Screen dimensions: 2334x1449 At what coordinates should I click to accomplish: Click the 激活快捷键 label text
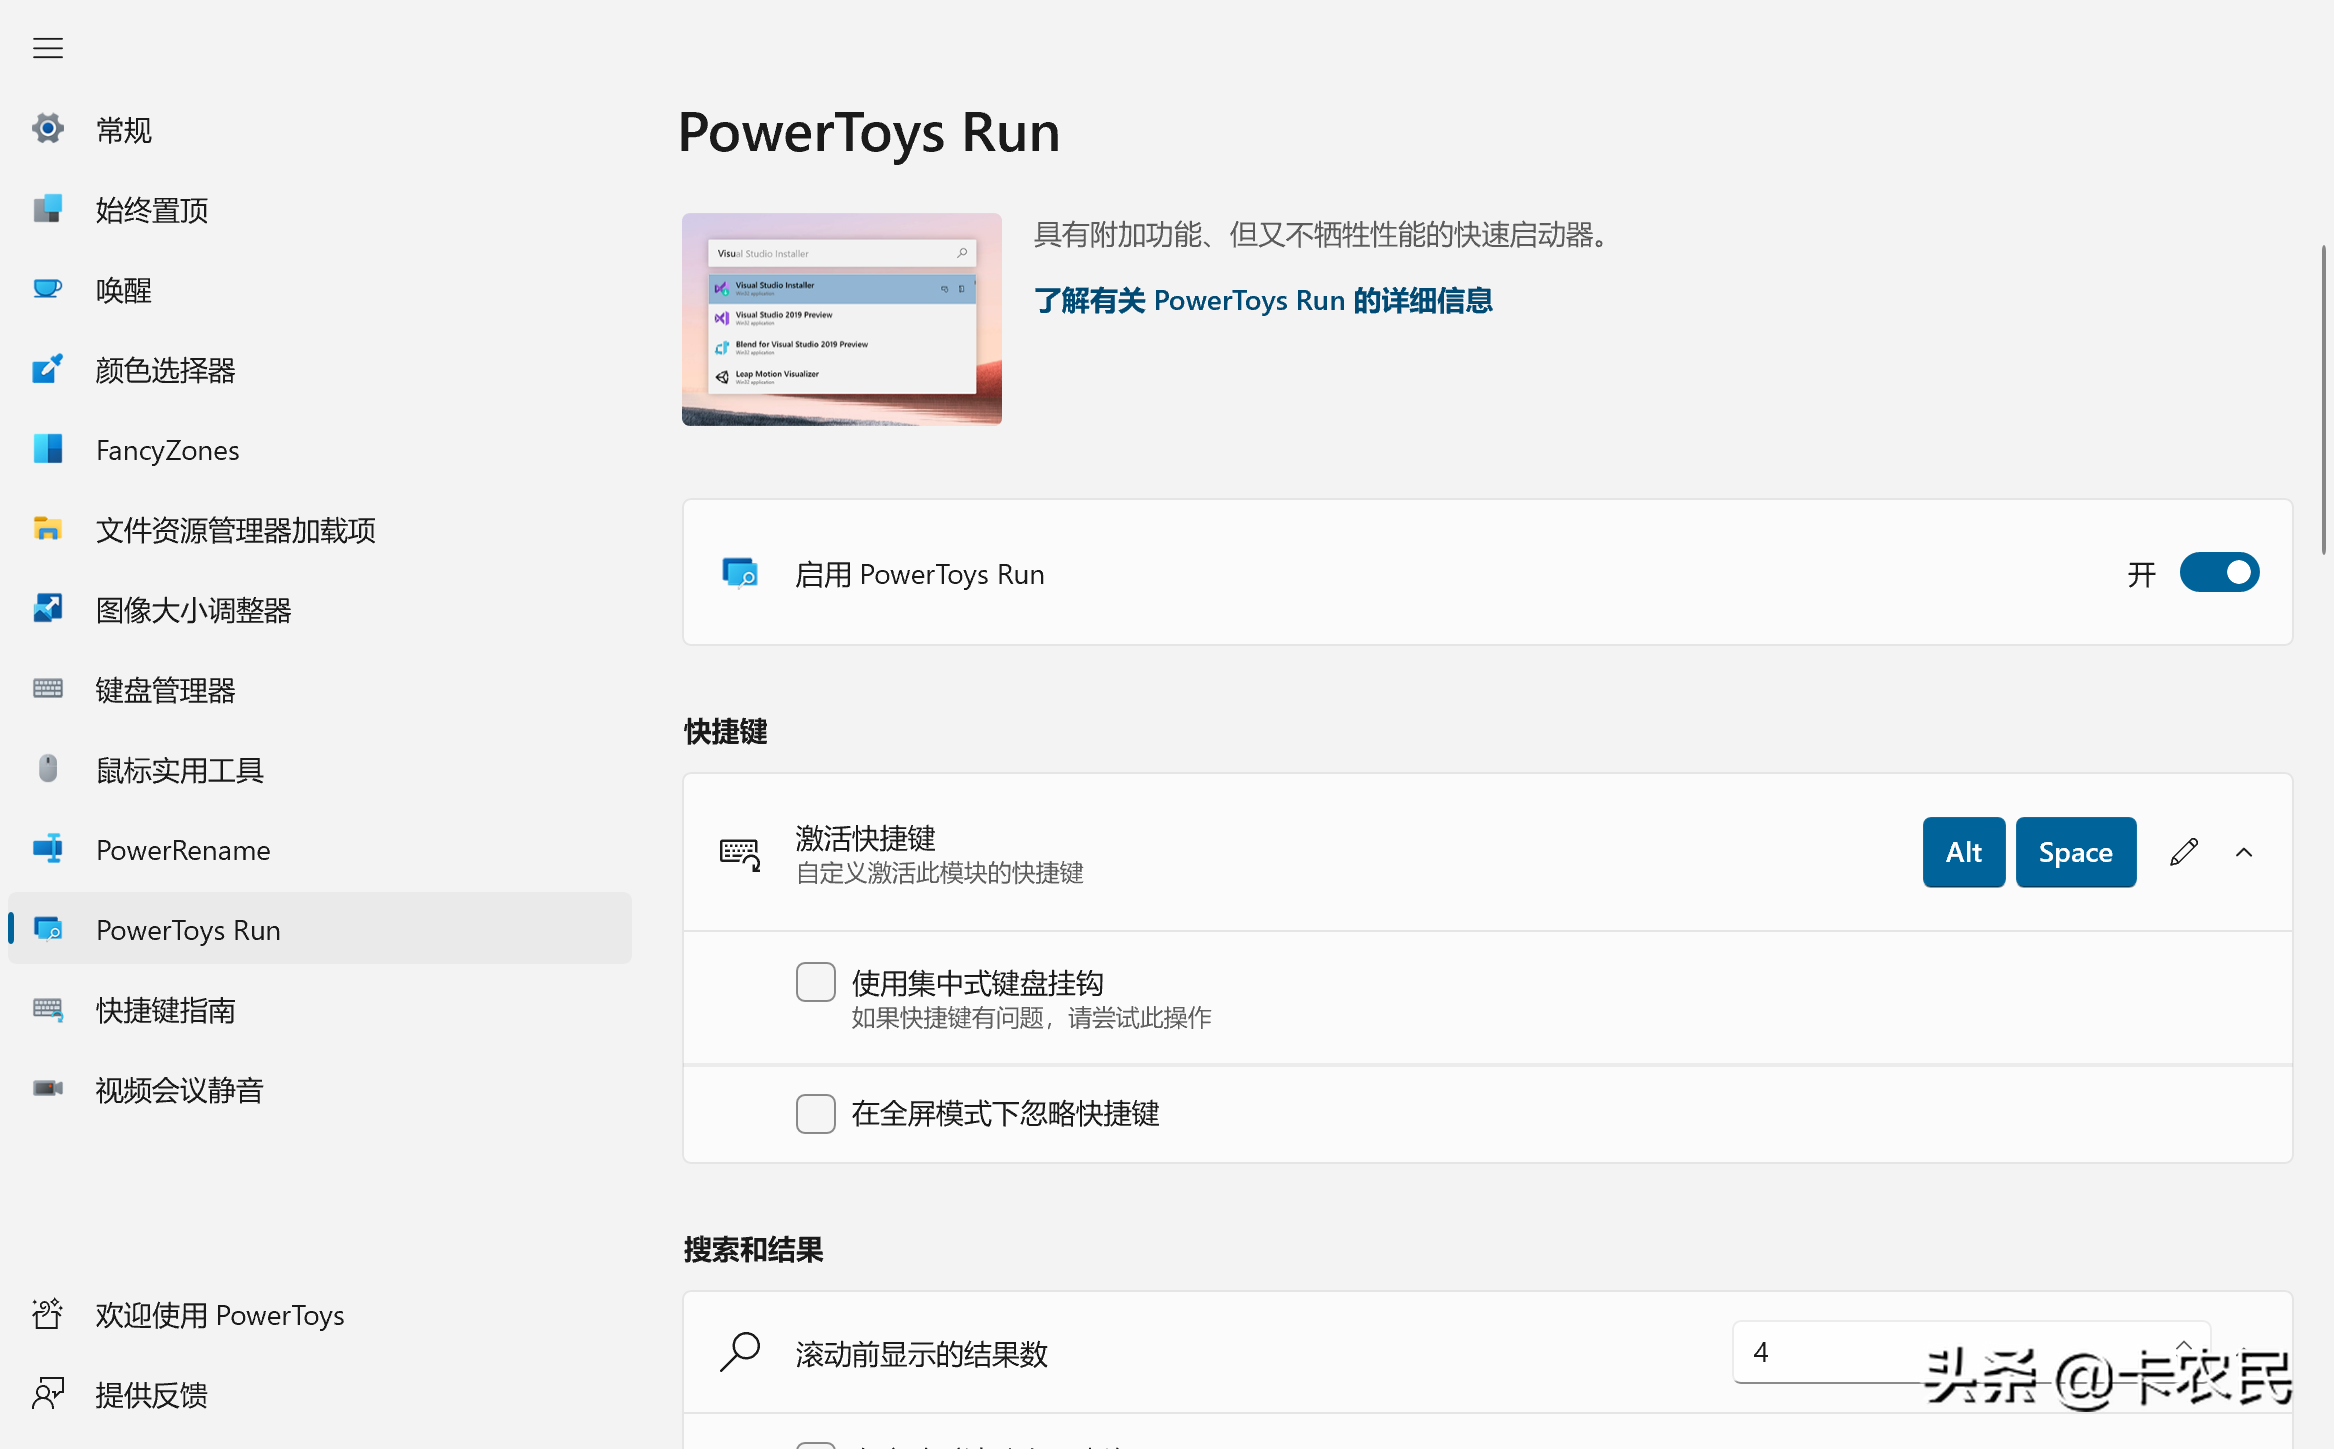(x=865, y=837)
